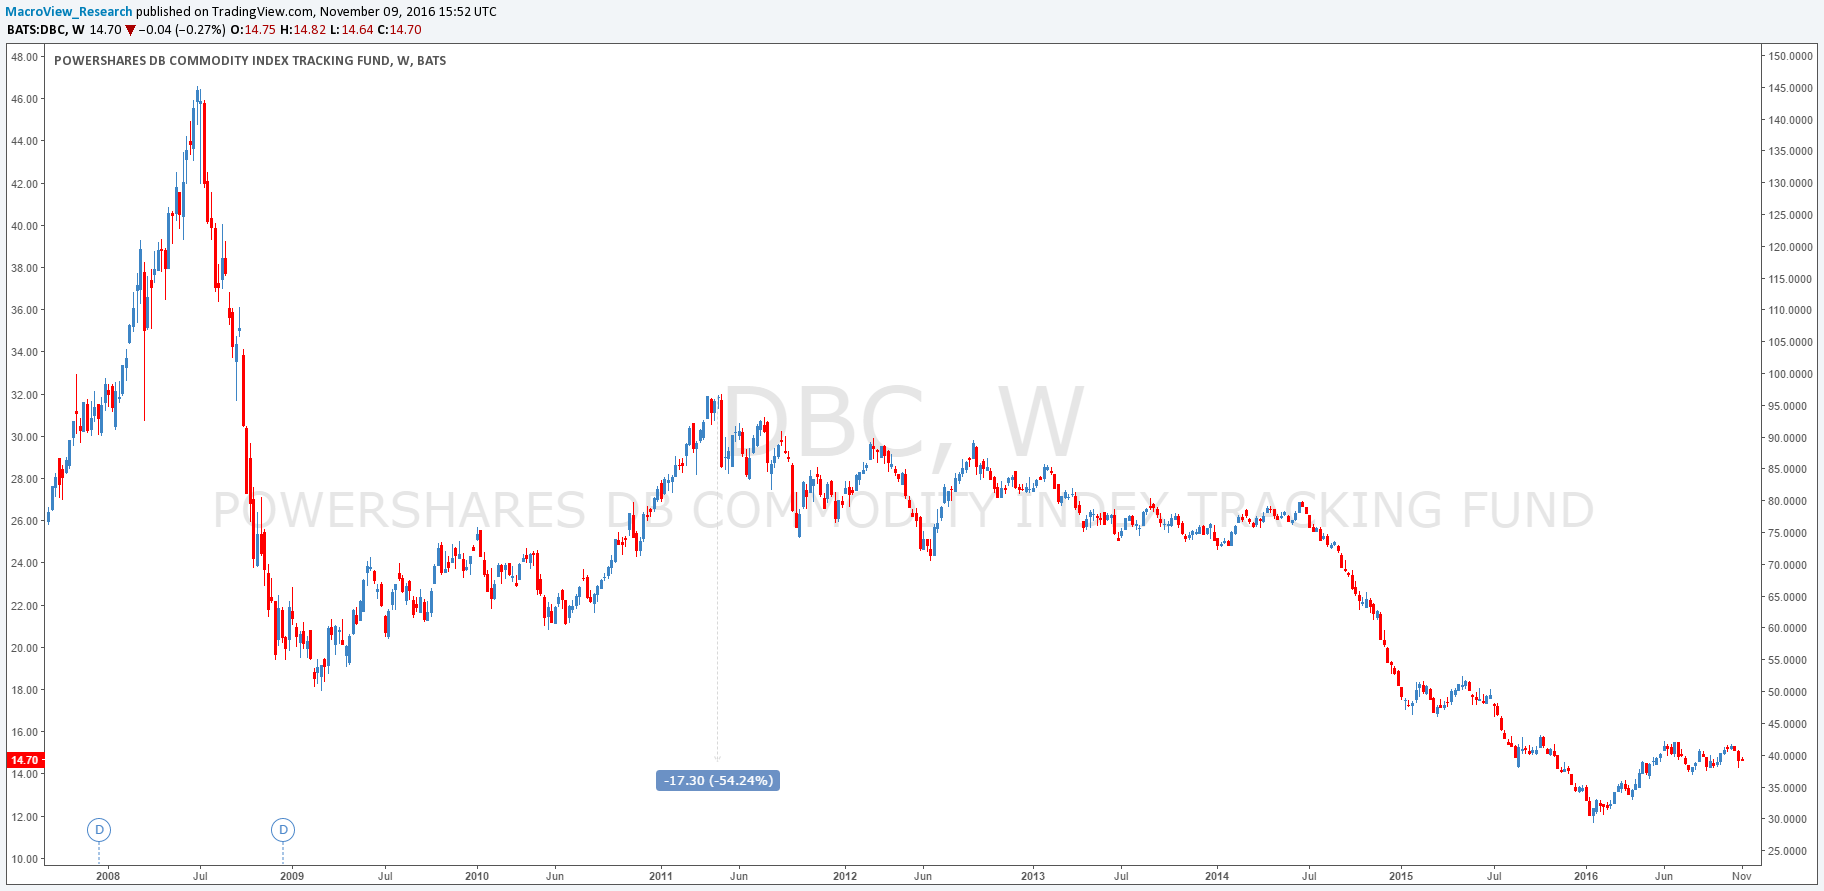The image size is (1824, 891).
Task: Click the O:14.75 open value
Action: pos(254,30)
